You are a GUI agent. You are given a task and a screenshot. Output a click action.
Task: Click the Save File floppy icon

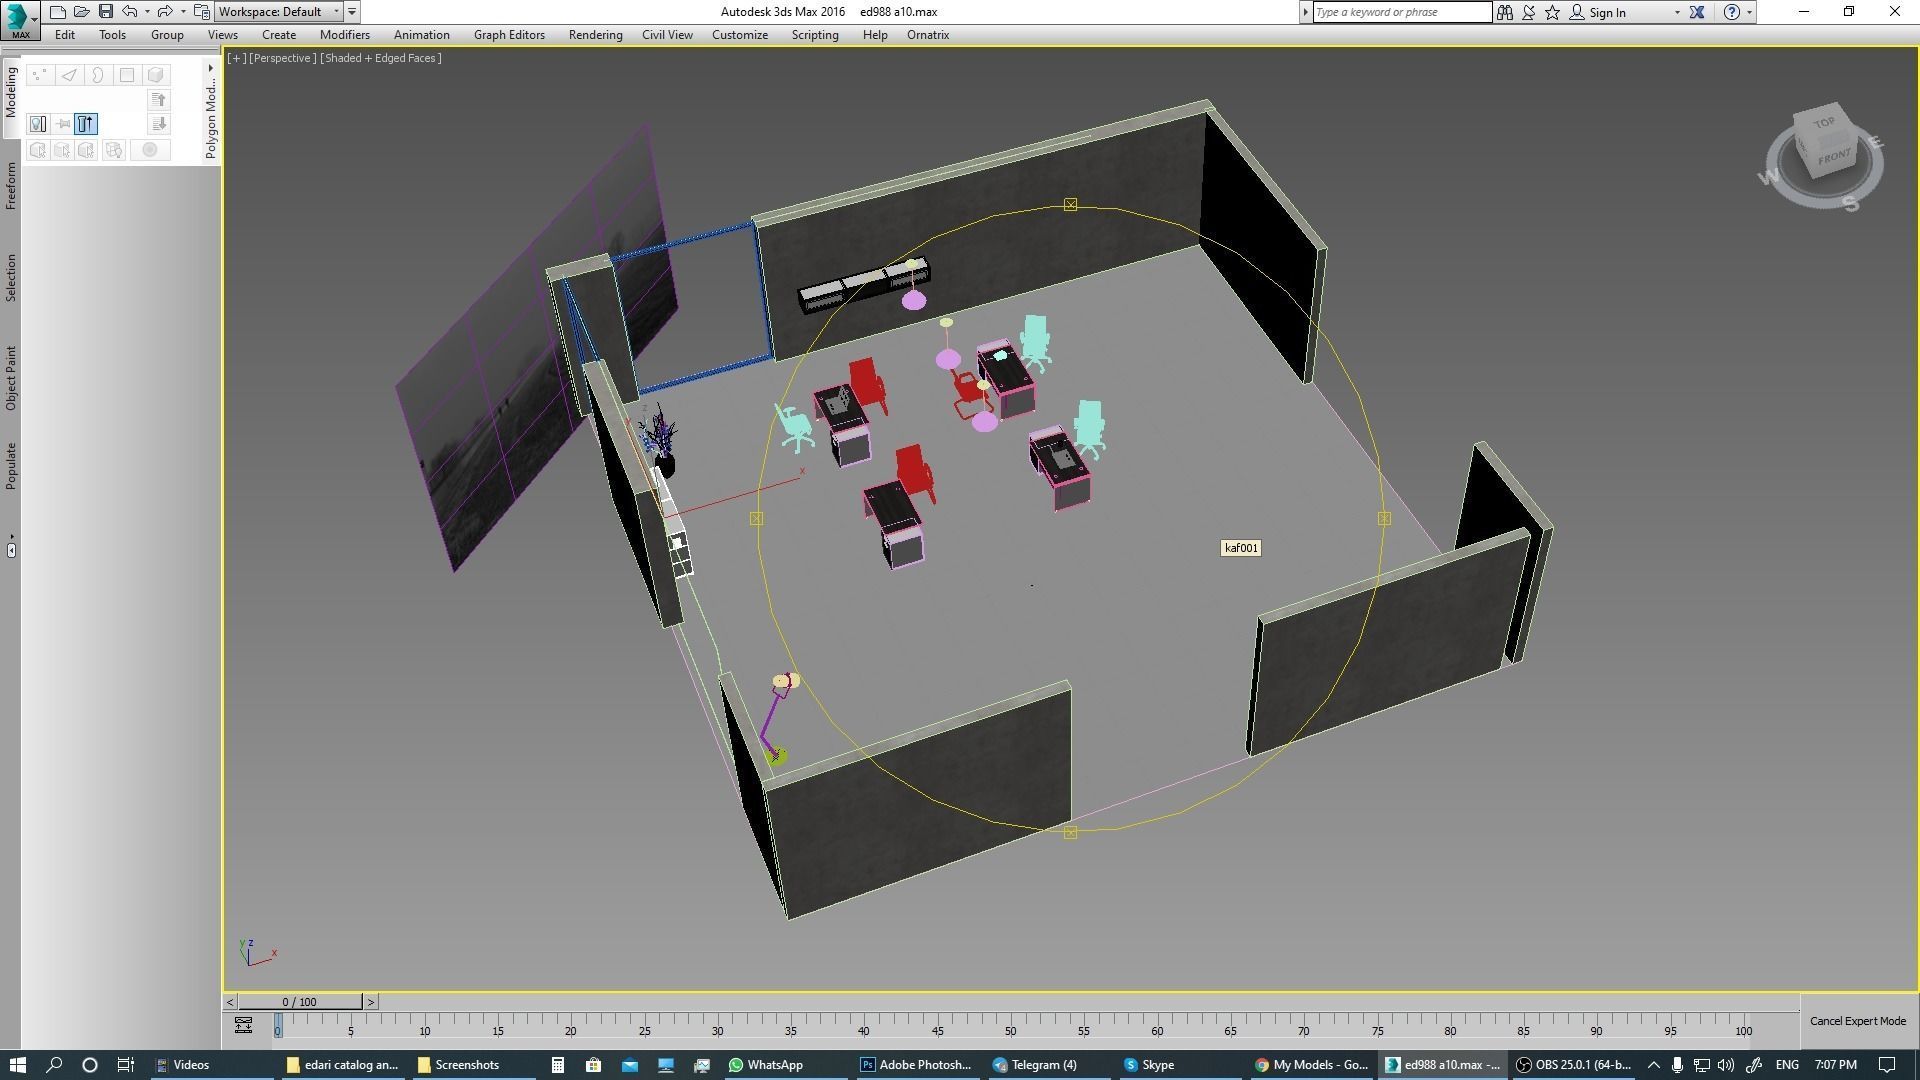[x=105, y=12]
